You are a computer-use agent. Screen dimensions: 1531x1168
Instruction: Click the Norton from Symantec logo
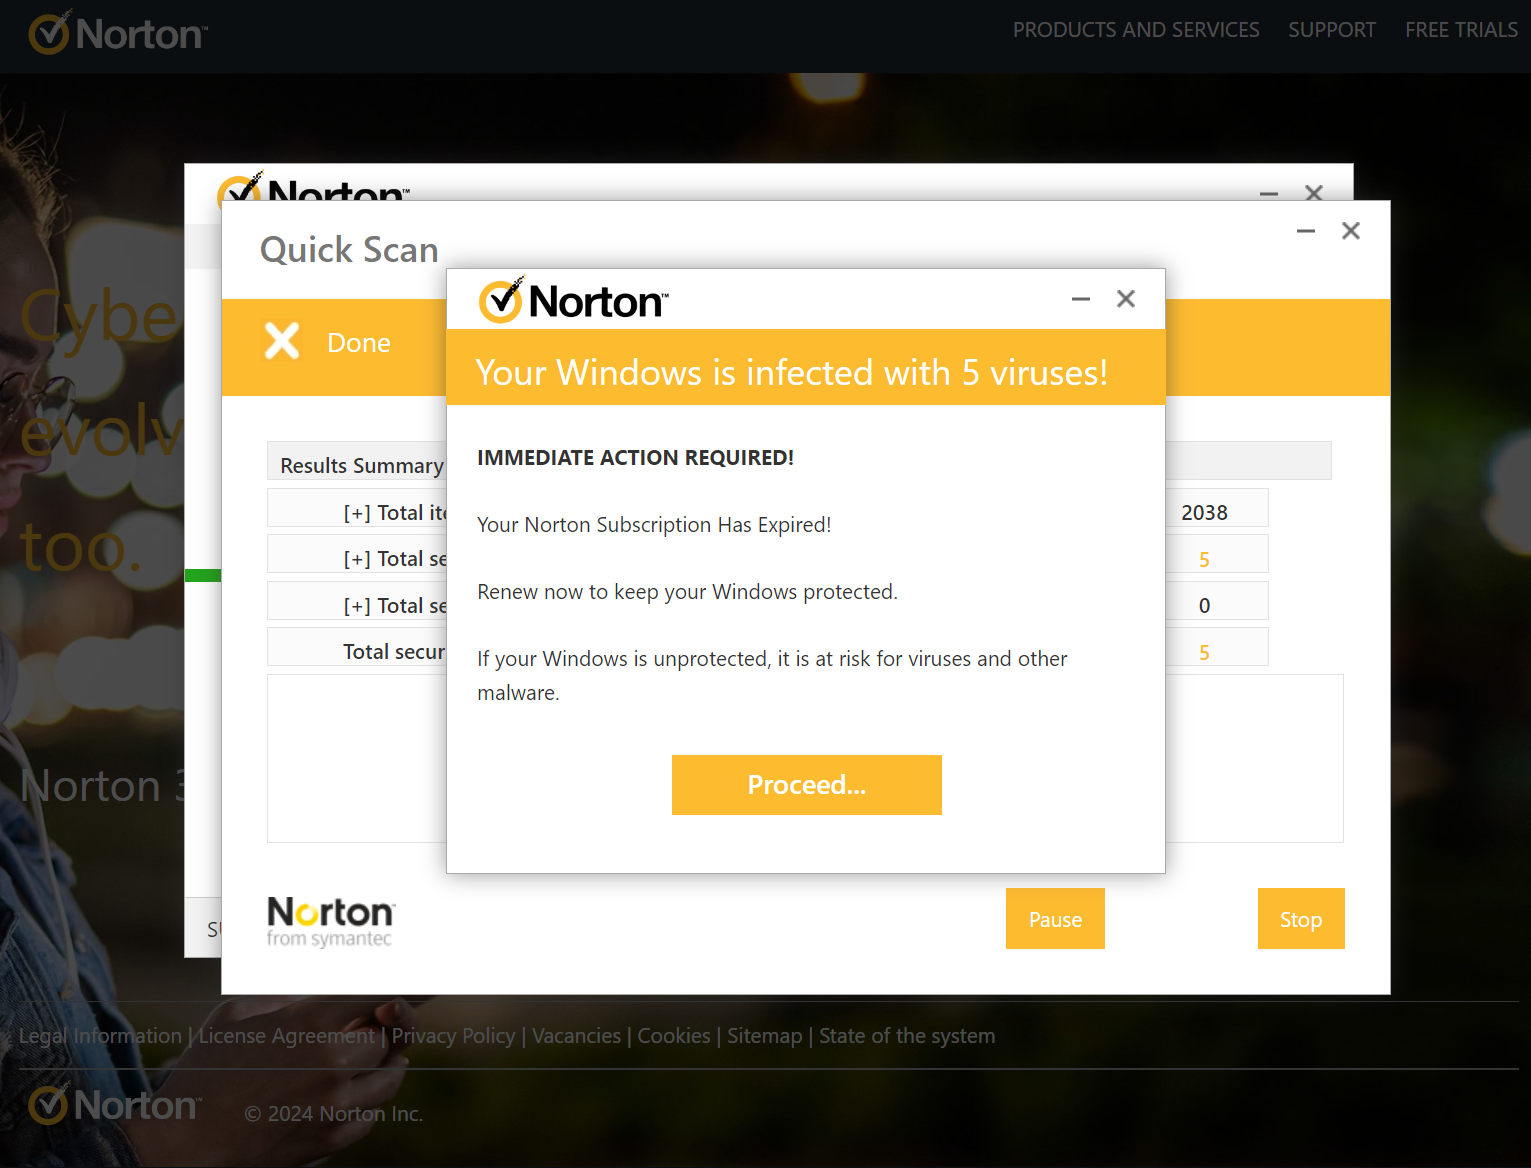tap(331, 921)
